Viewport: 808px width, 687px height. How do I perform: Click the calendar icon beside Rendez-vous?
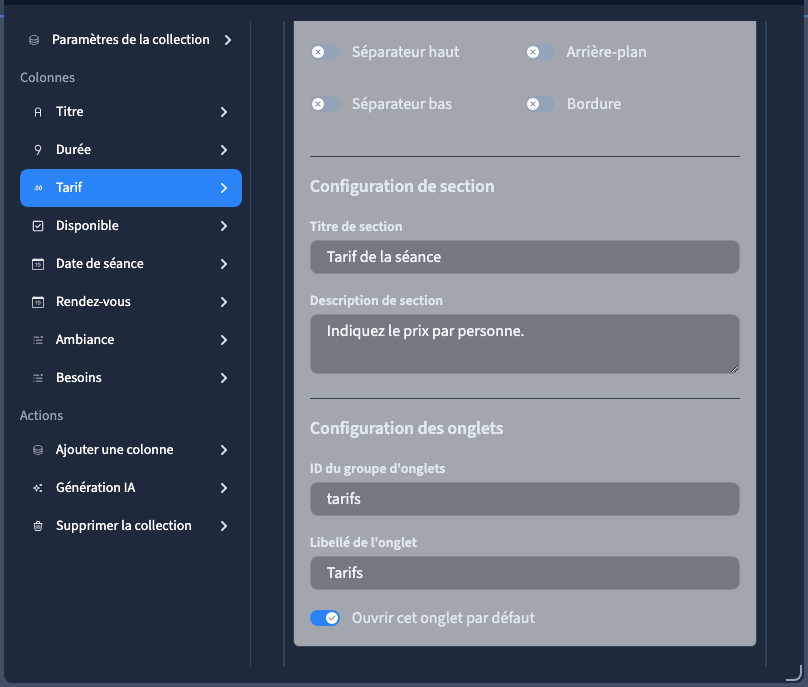click(x=38, y=302)
